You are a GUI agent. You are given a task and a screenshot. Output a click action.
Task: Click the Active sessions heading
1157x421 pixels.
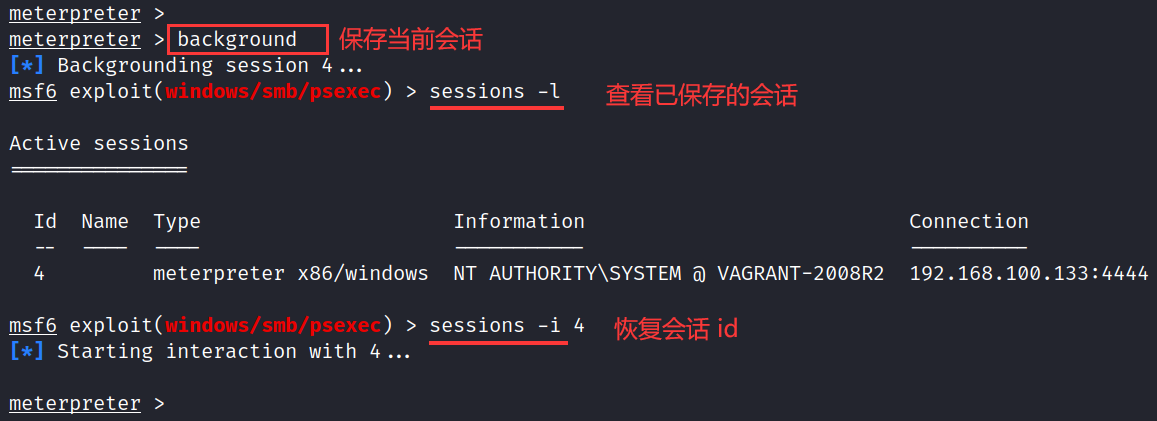coord(99,143)
